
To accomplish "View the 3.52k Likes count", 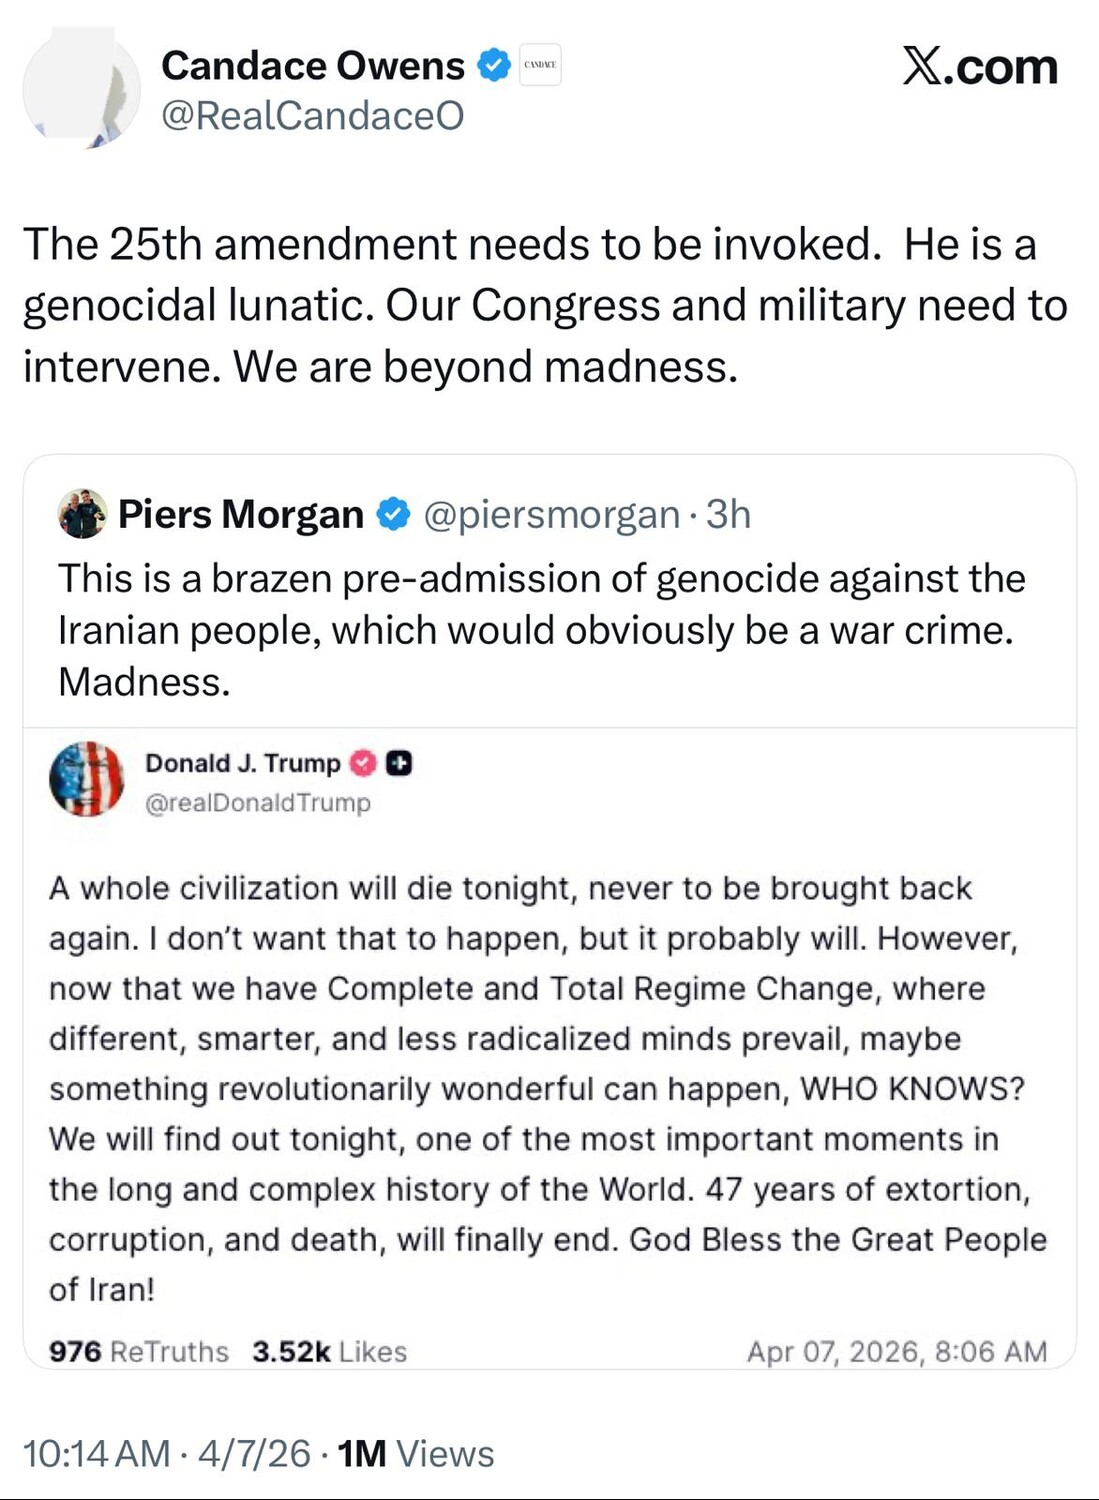I will coord(329,1352).
